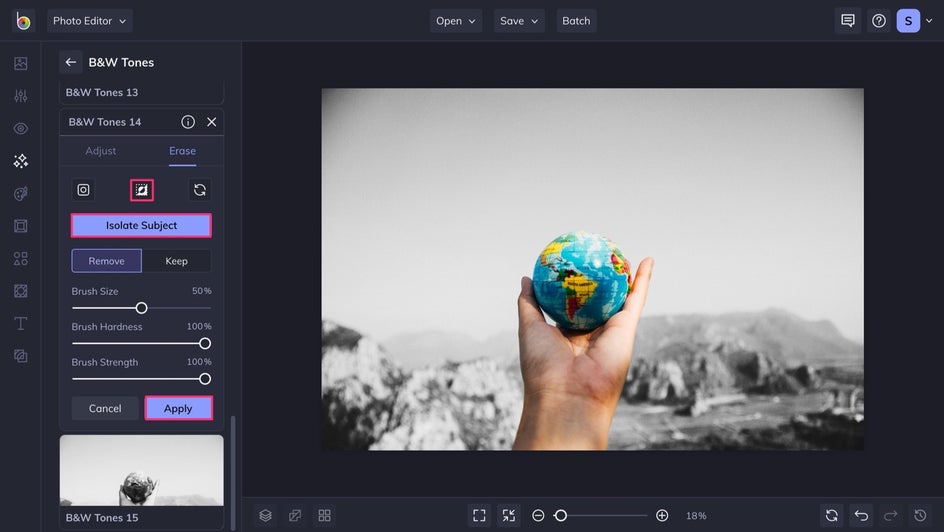Click the undo arrow in the bottom bar
This screenshot has height=532, width=944.
coord(861,516)
